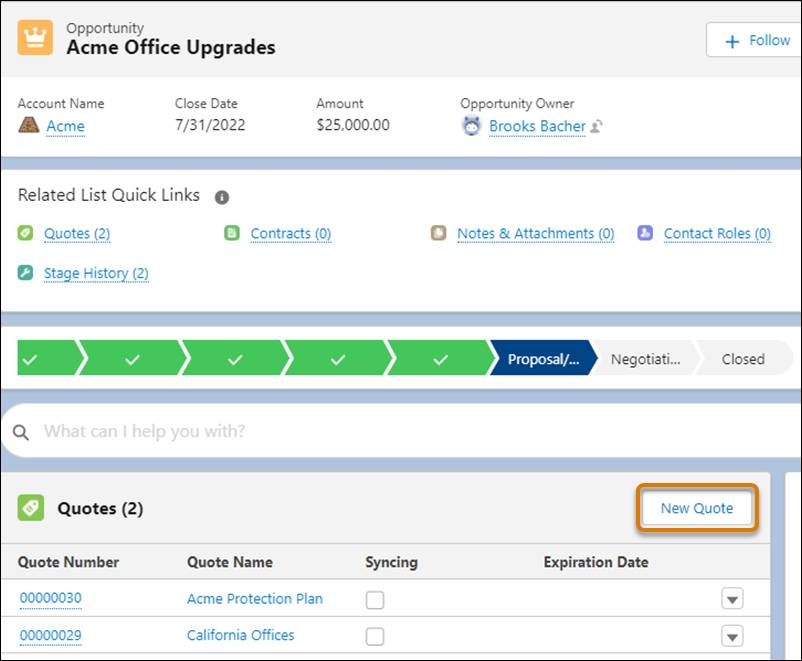Click the New Quote button
Viewport: 802px width, 661px height.
(696, 508)
